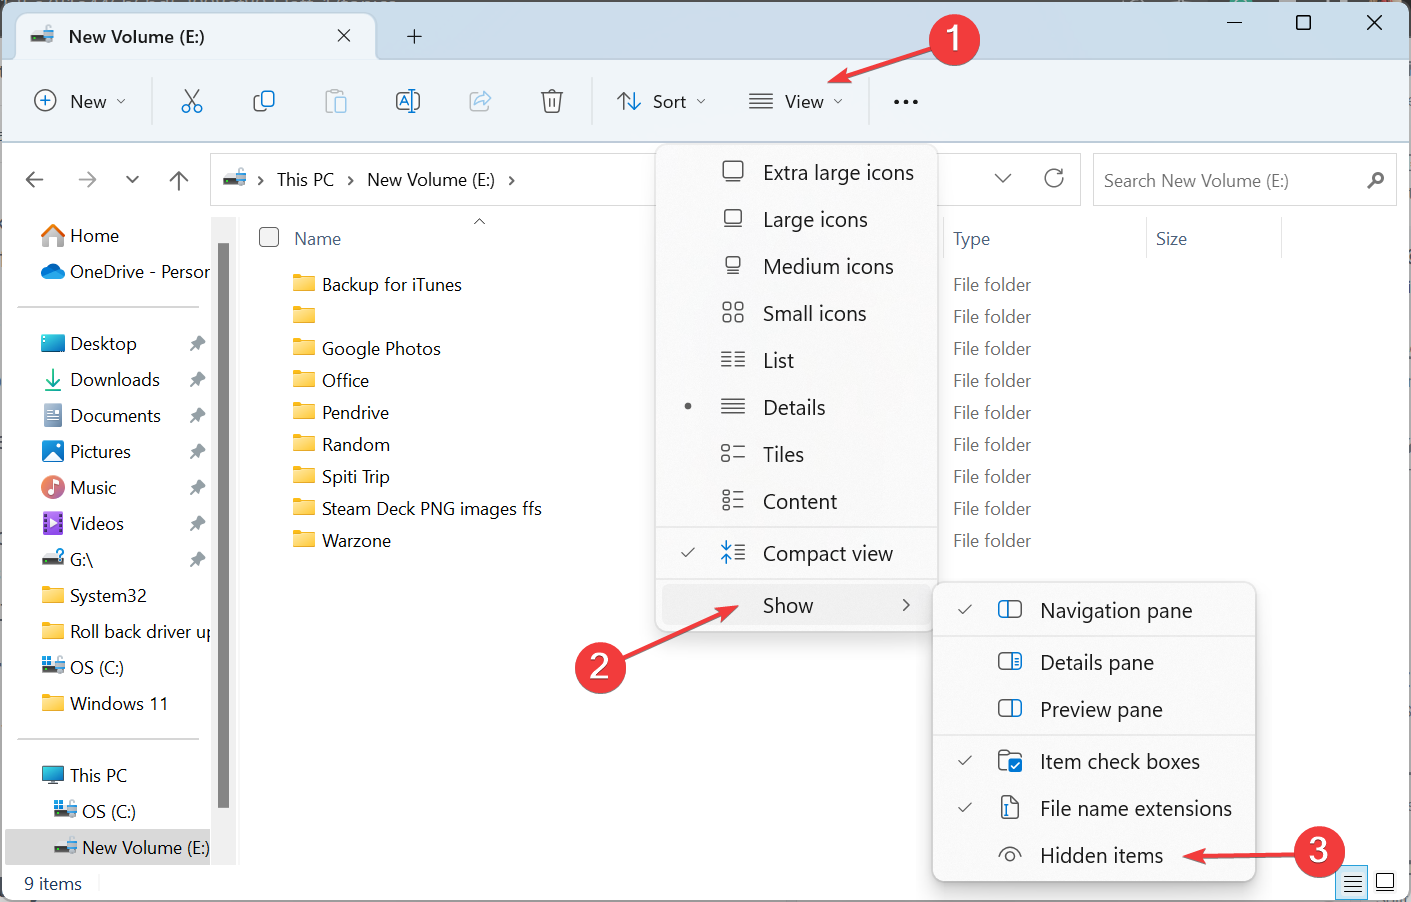Screen dimensions: 1411x902
Task: Click the Rename icon in toolbar
Action: point(408,101)
